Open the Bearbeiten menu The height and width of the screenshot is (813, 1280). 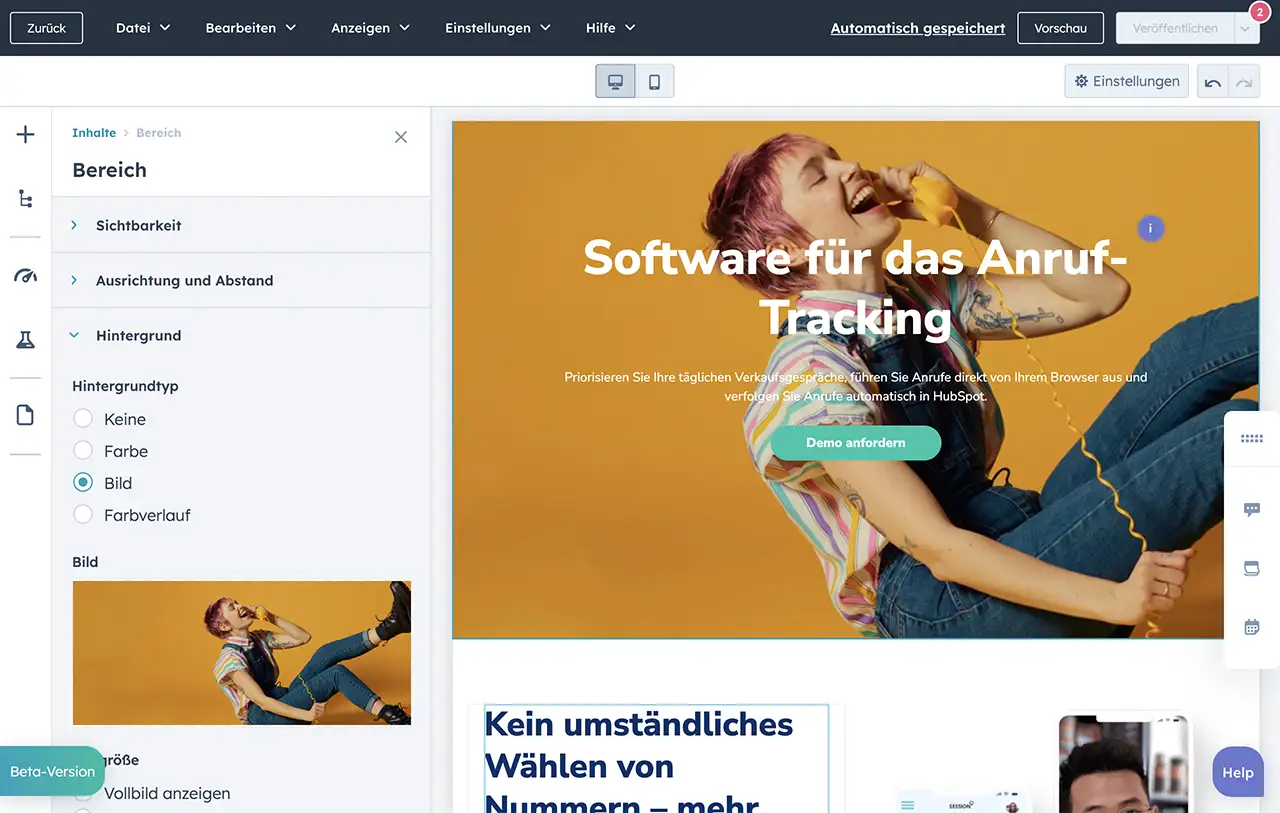pyautogui.click(x=251, y=28)
